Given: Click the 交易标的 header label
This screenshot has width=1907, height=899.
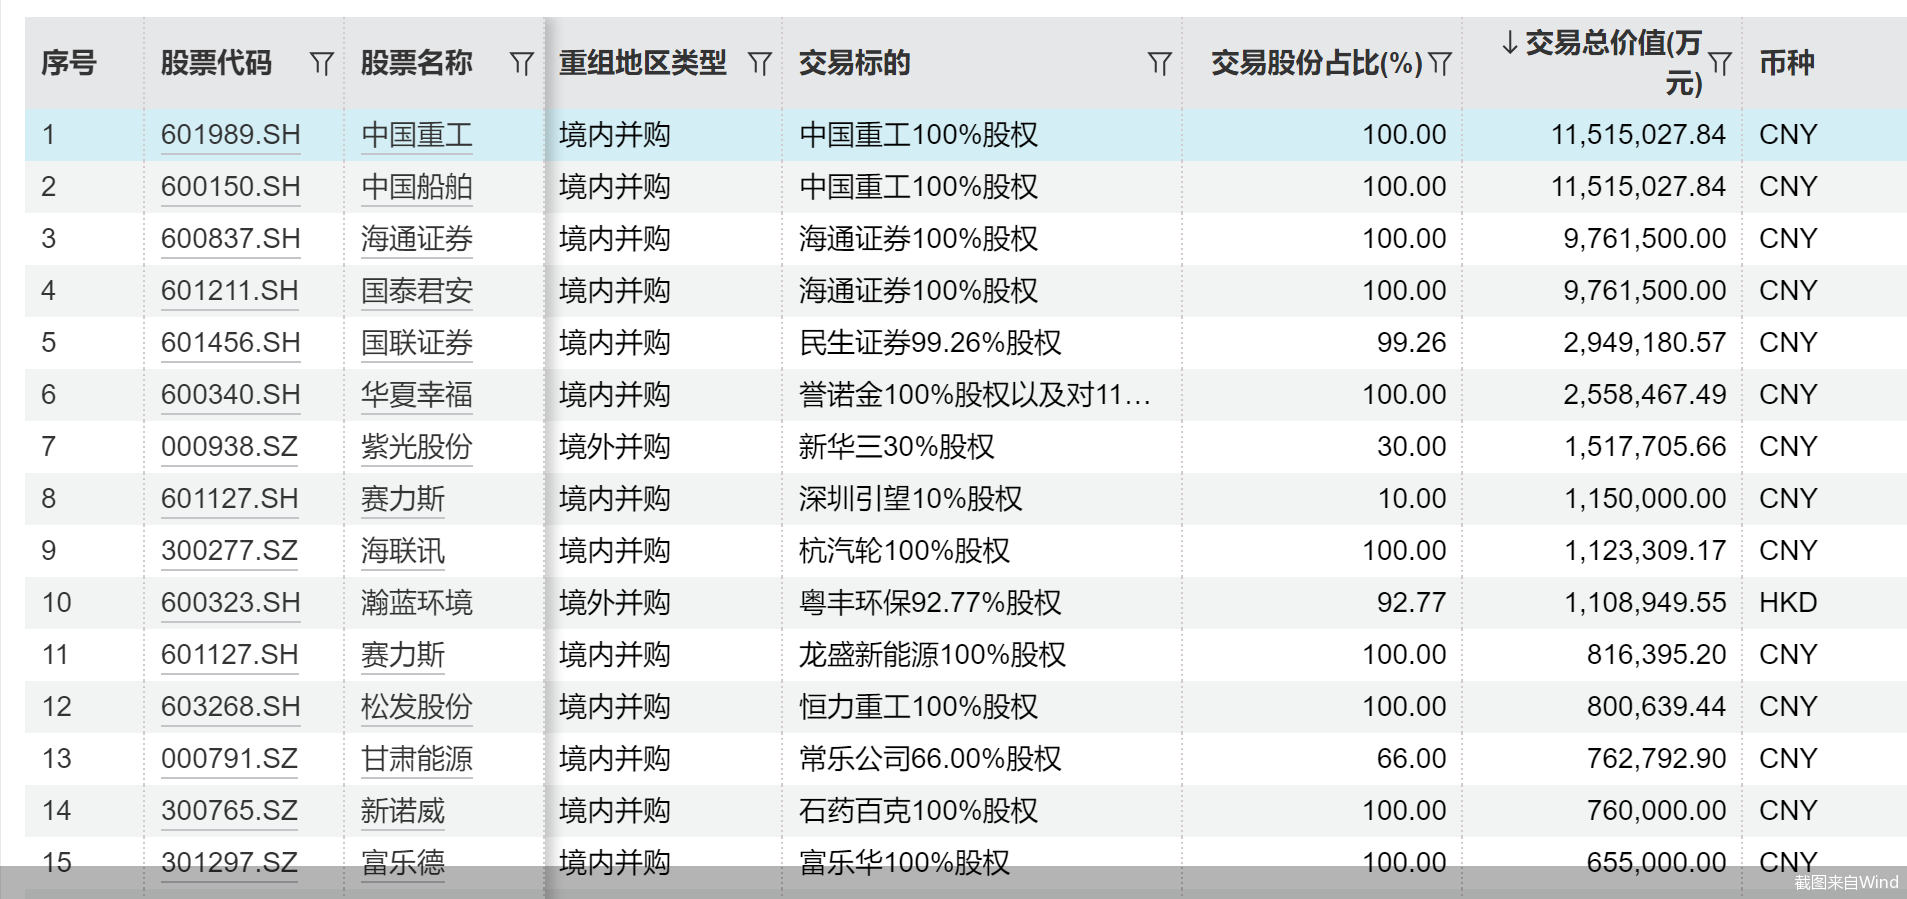Looking at the screenshot, I should (x=855, y=63).
